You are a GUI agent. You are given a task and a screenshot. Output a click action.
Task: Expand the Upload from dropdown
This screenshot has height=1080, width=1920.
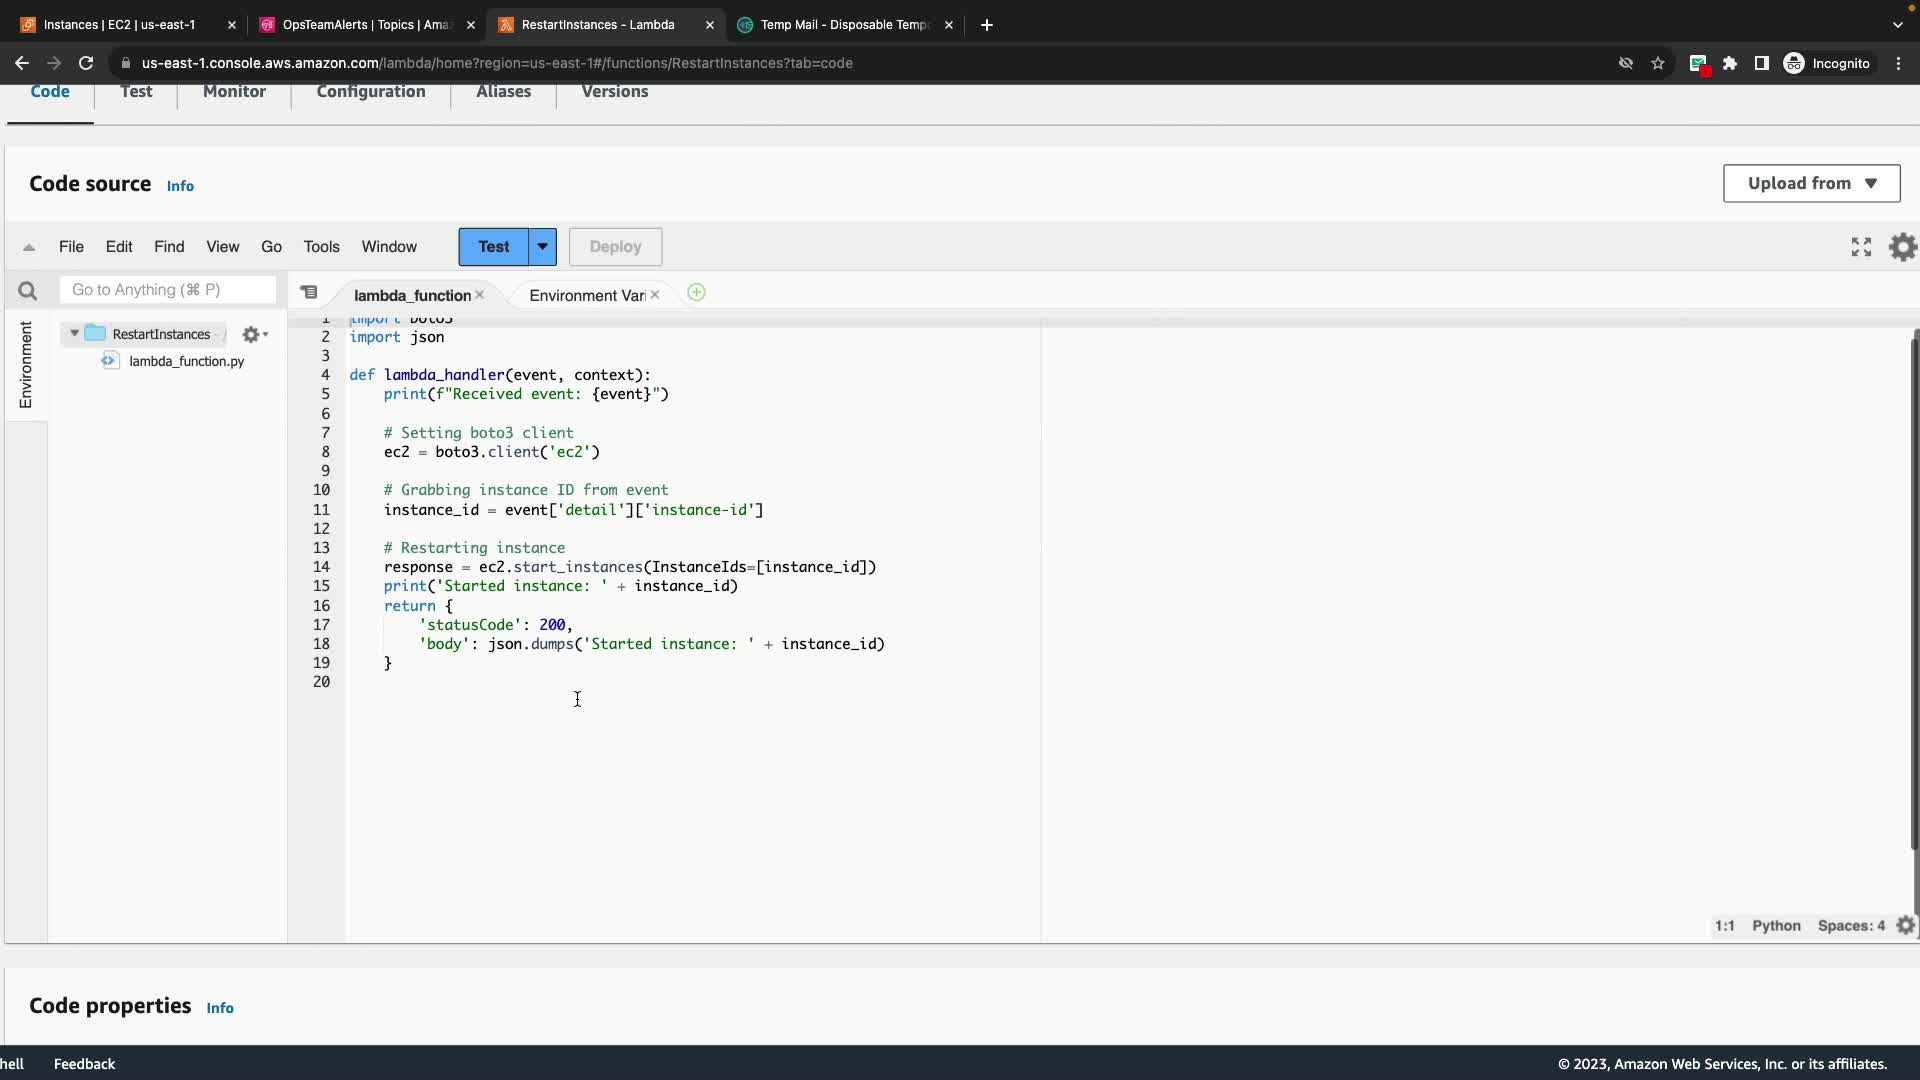click(x=1811, y=184)
